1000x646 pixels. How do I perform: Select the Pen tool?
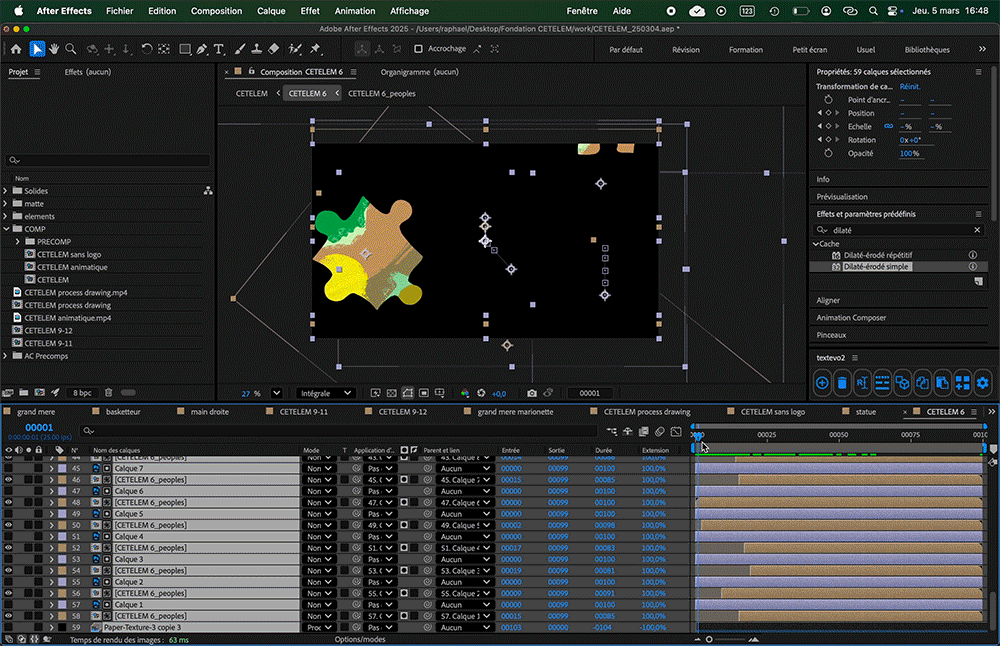point(202,49)
